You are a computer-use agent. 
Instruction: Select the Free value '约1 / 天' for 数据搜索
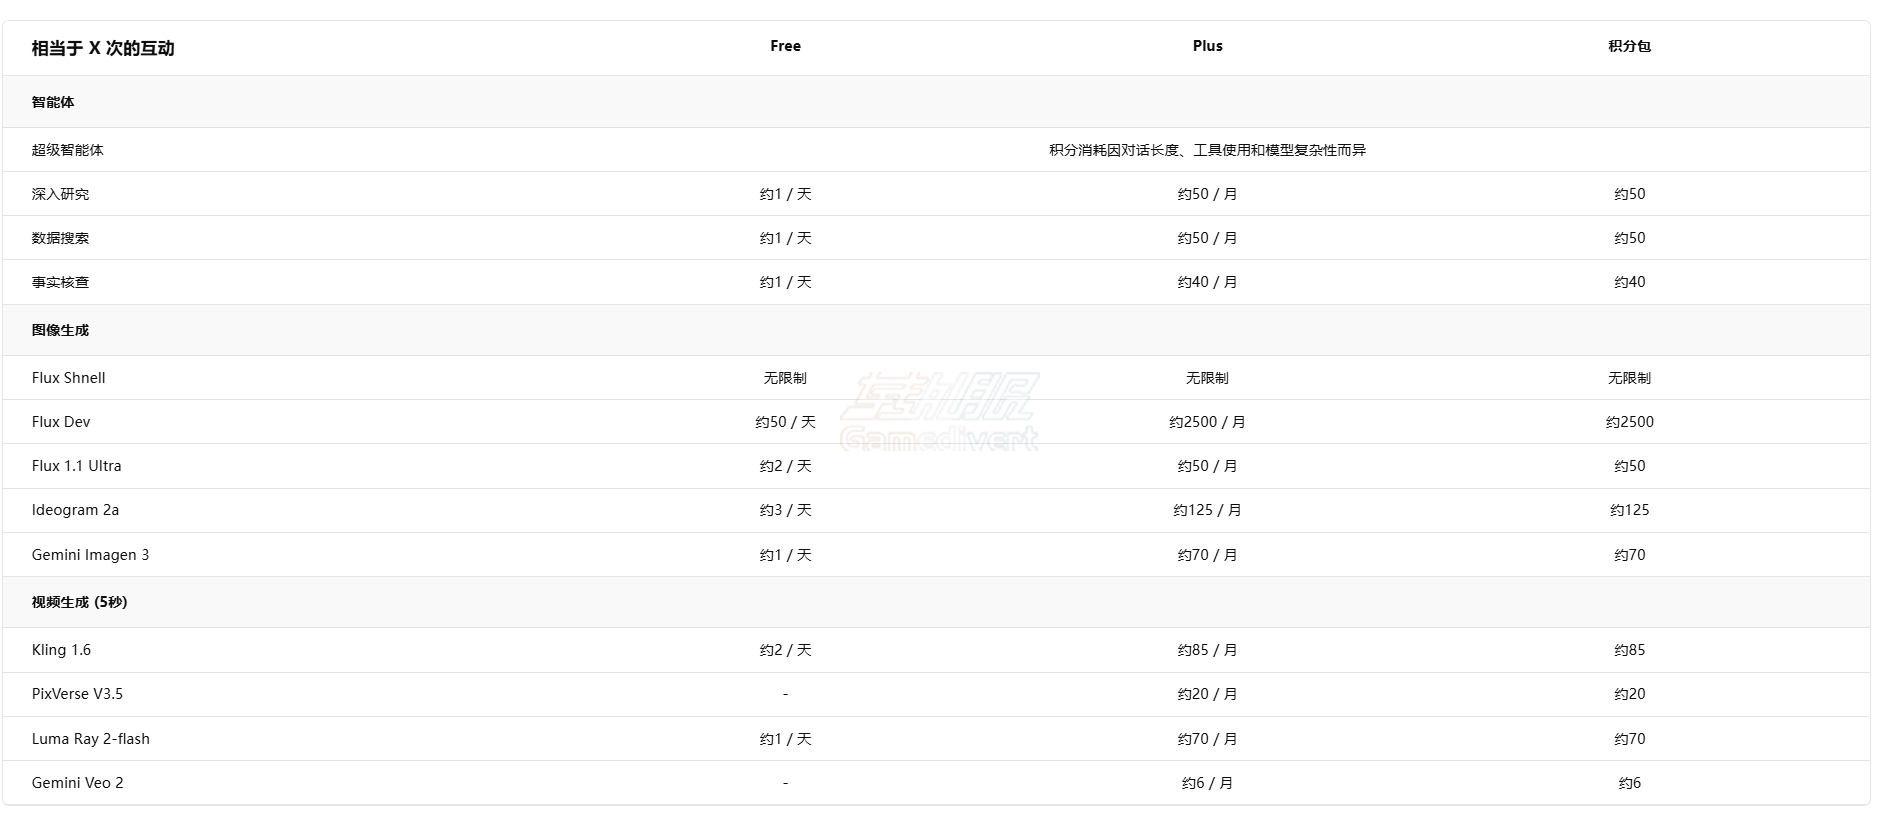pyautogui.click(x=785, y=238)
